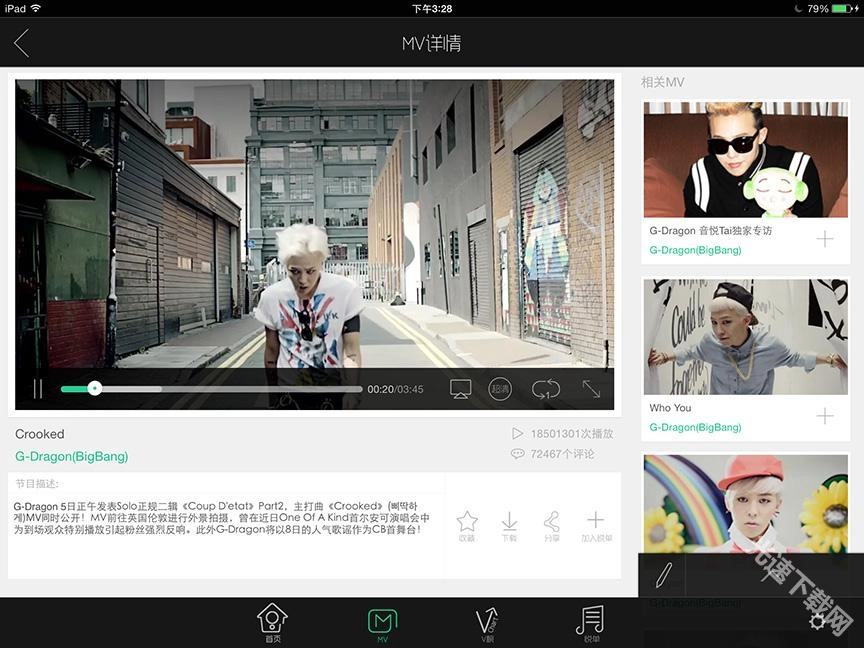Add MV to playlist with 加入悦单
This screenshot has height=648, width=864.
[x=595, y=525]
